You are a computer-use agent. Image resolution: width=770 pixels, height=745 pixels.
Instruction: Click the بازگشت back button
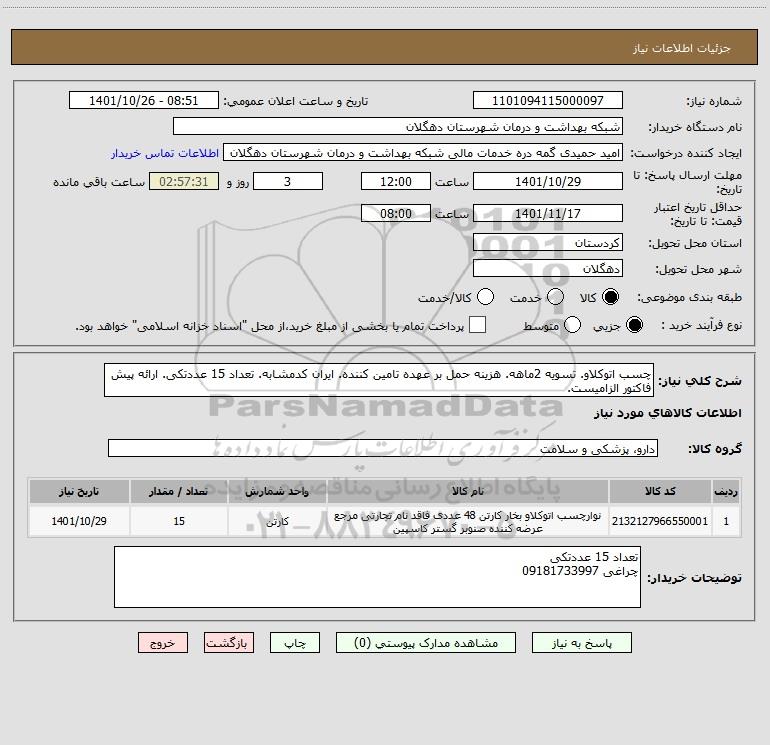point(229,643)
